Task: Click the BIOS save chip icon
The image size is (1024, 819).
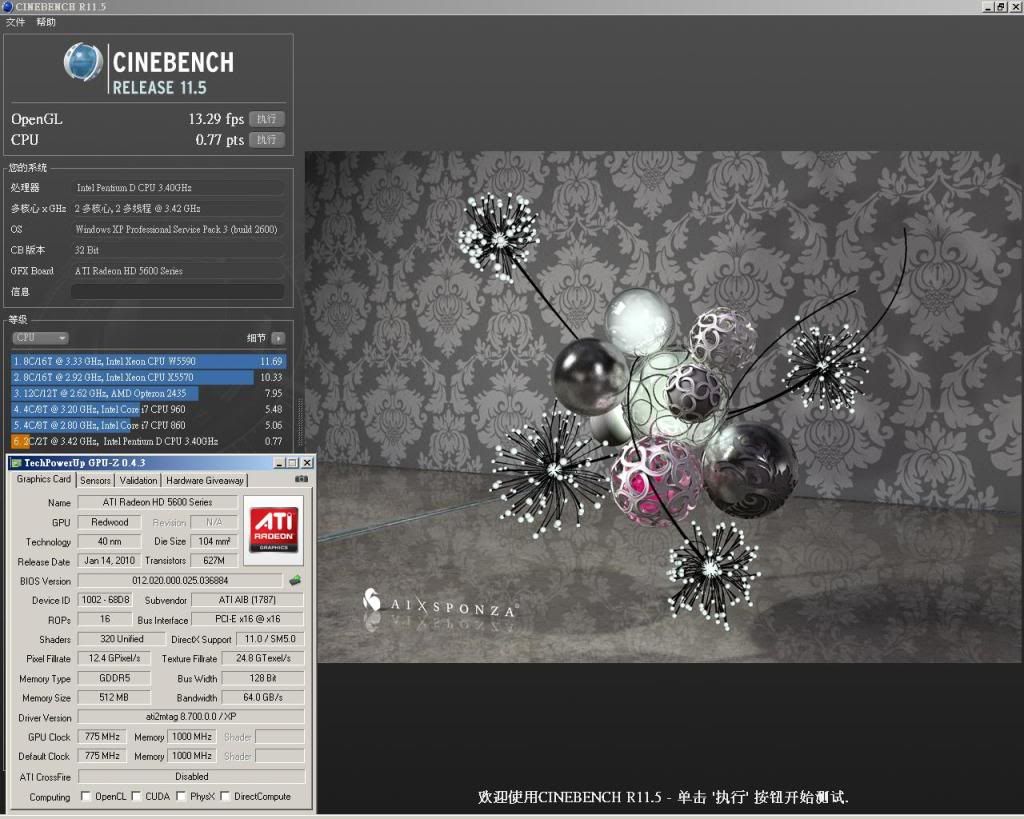Action: [295, 580]
